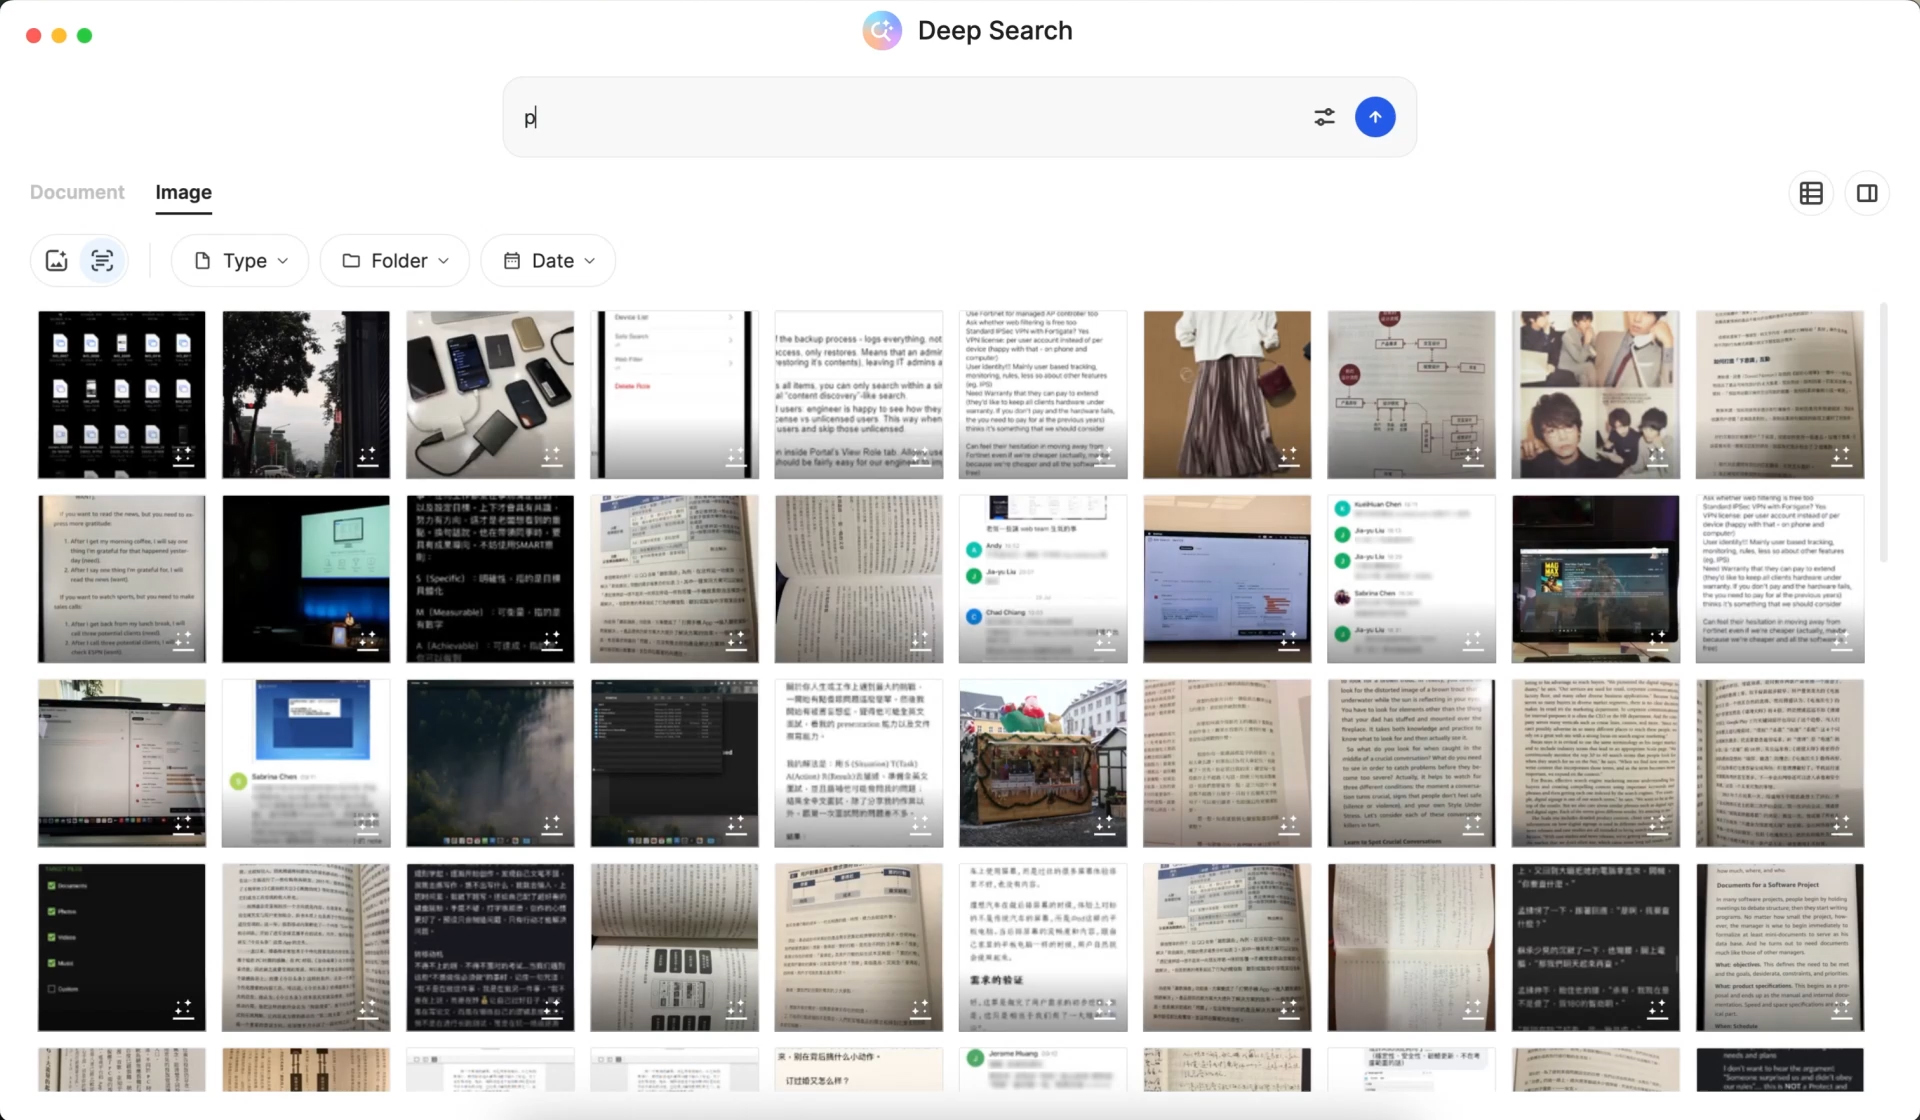Open the Folder filter dropdown
The width and height of the screenshot is (1920, 1120).
point(394,261)
